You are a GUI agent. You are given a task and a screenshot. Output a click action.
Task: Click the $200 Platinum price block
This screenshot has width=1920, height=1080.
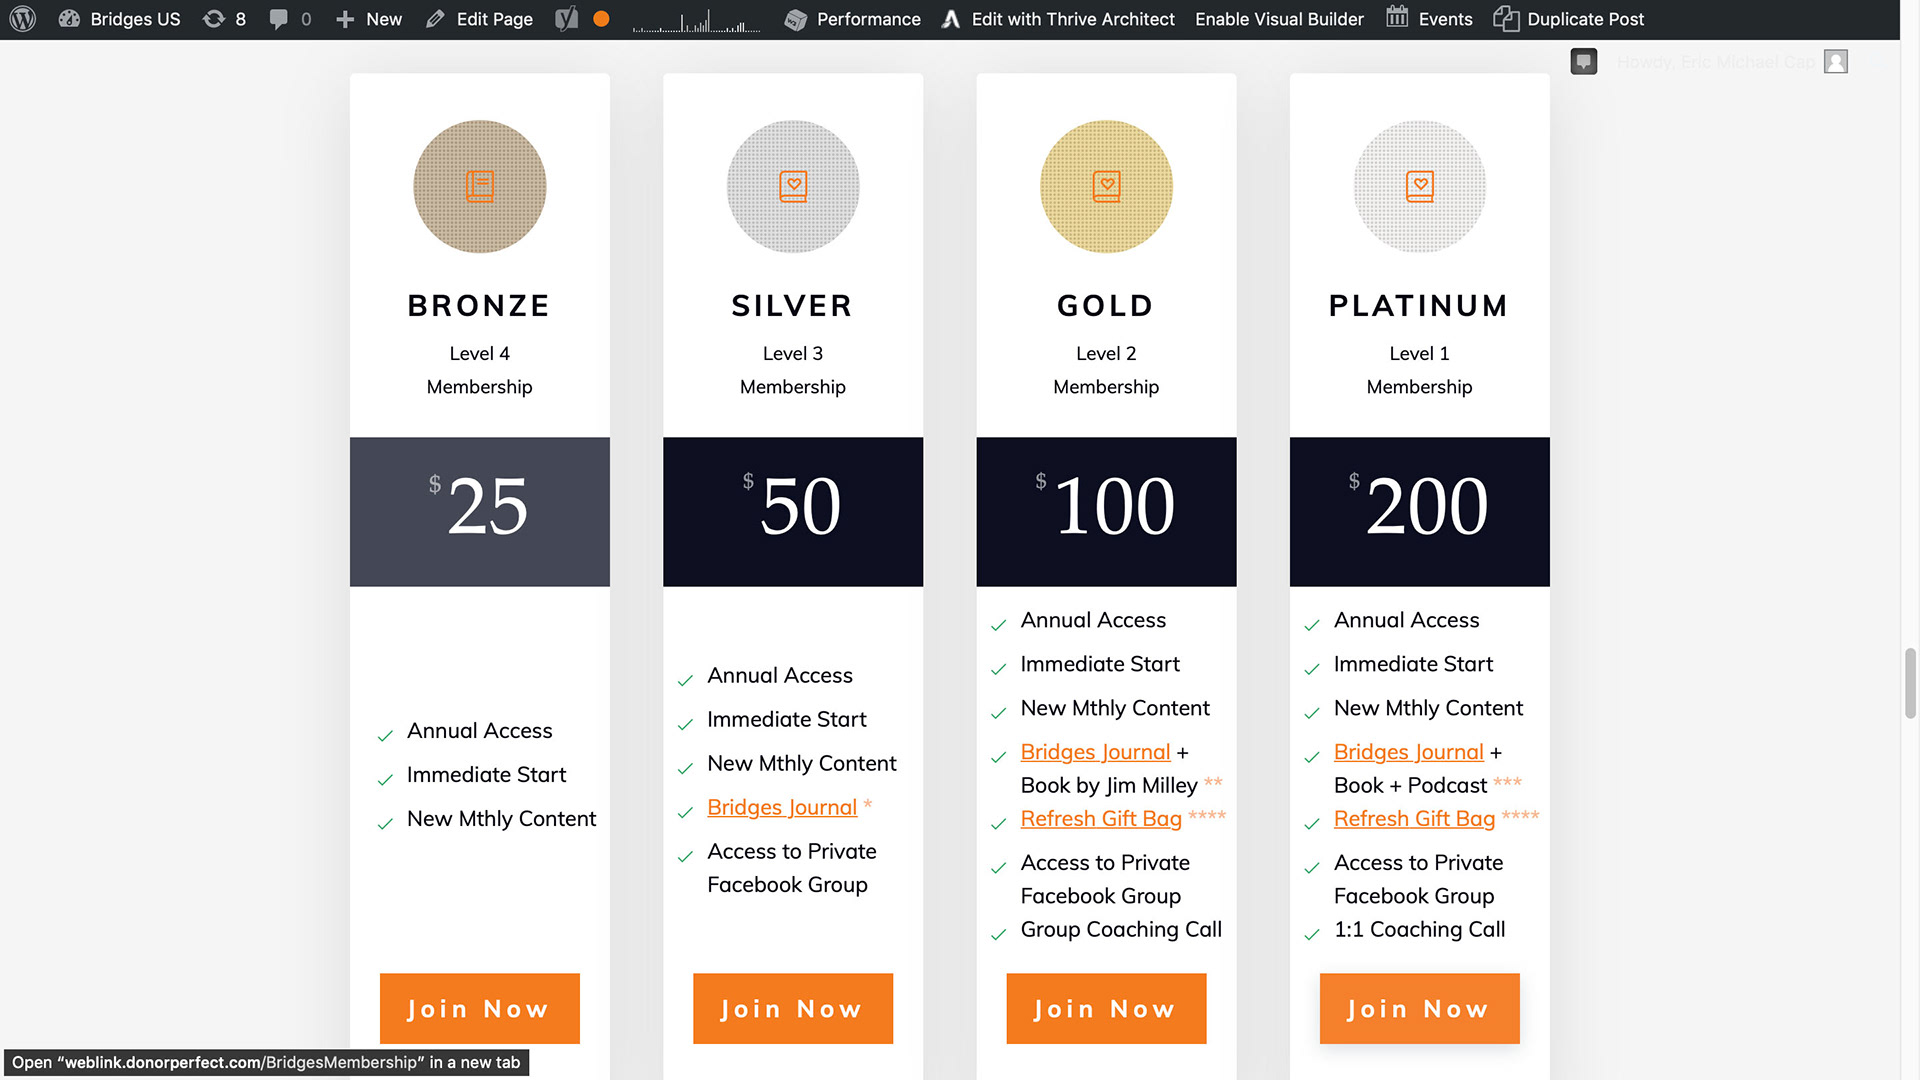pos(1420,512)
